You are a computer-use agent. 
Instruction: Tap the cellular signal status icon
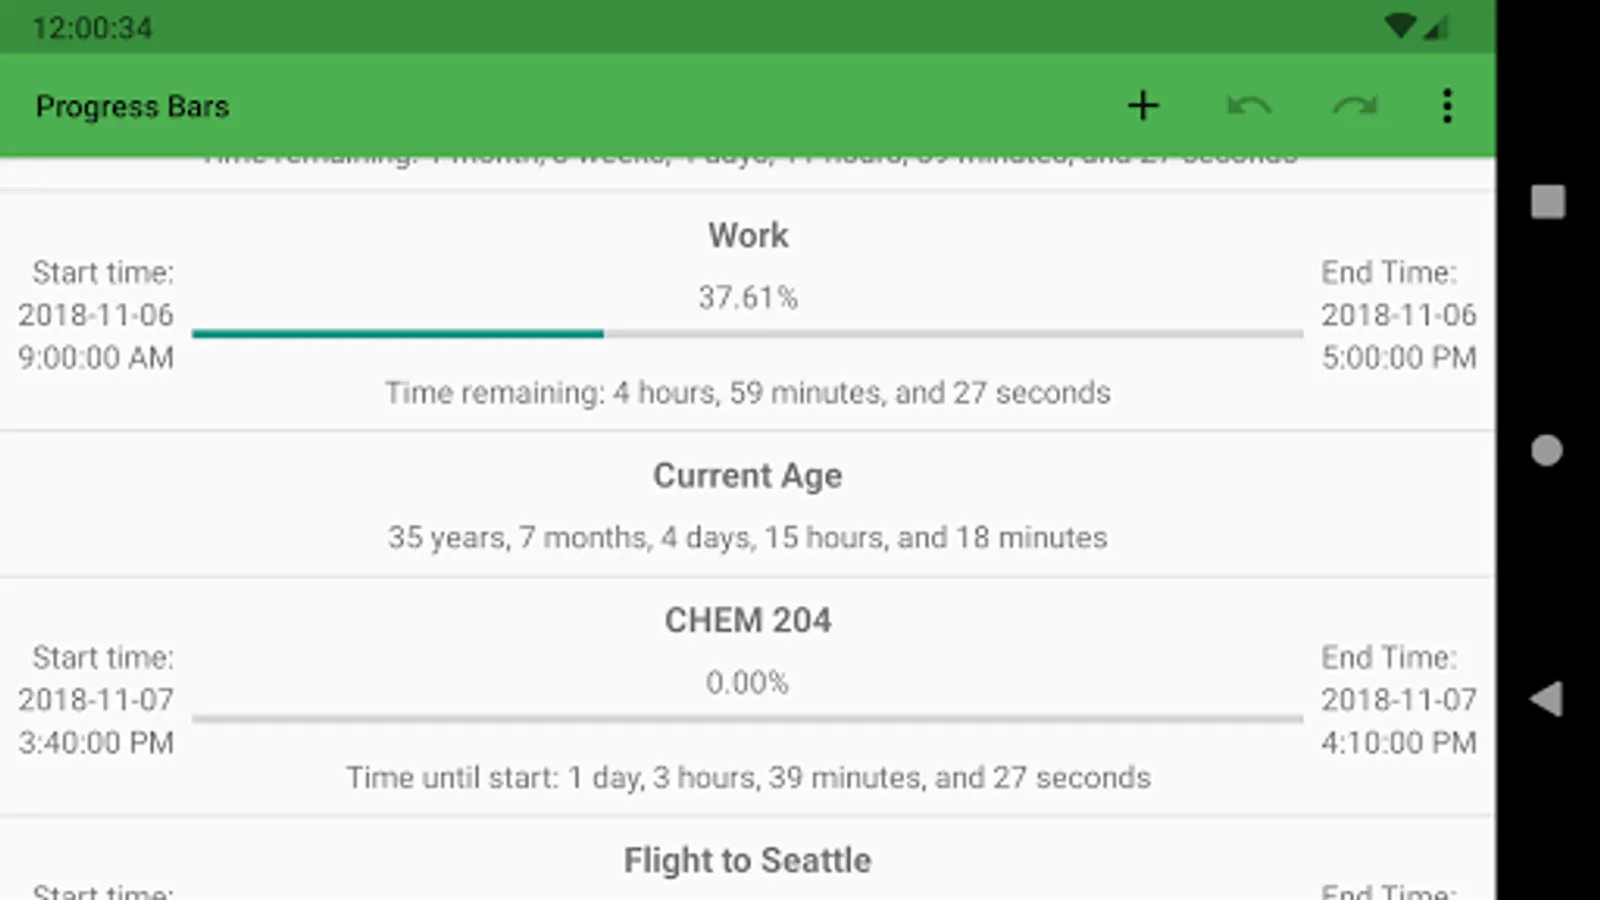1437,27
